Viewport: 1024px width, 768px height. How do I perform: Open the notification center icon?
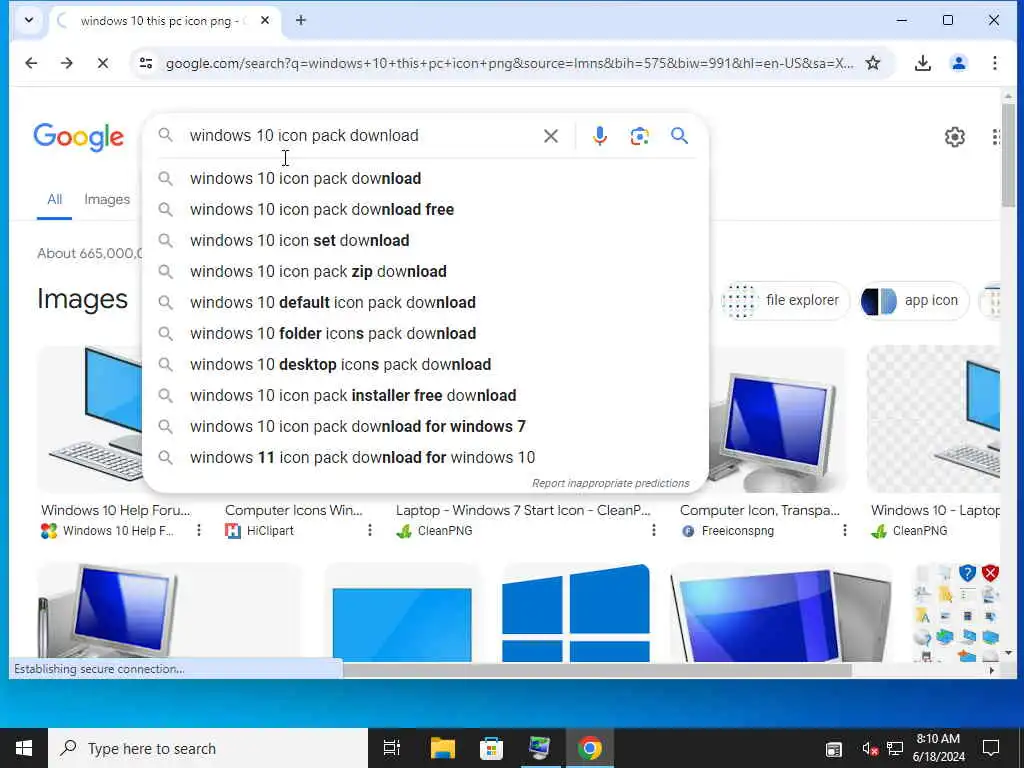click(x=991, y=748)
